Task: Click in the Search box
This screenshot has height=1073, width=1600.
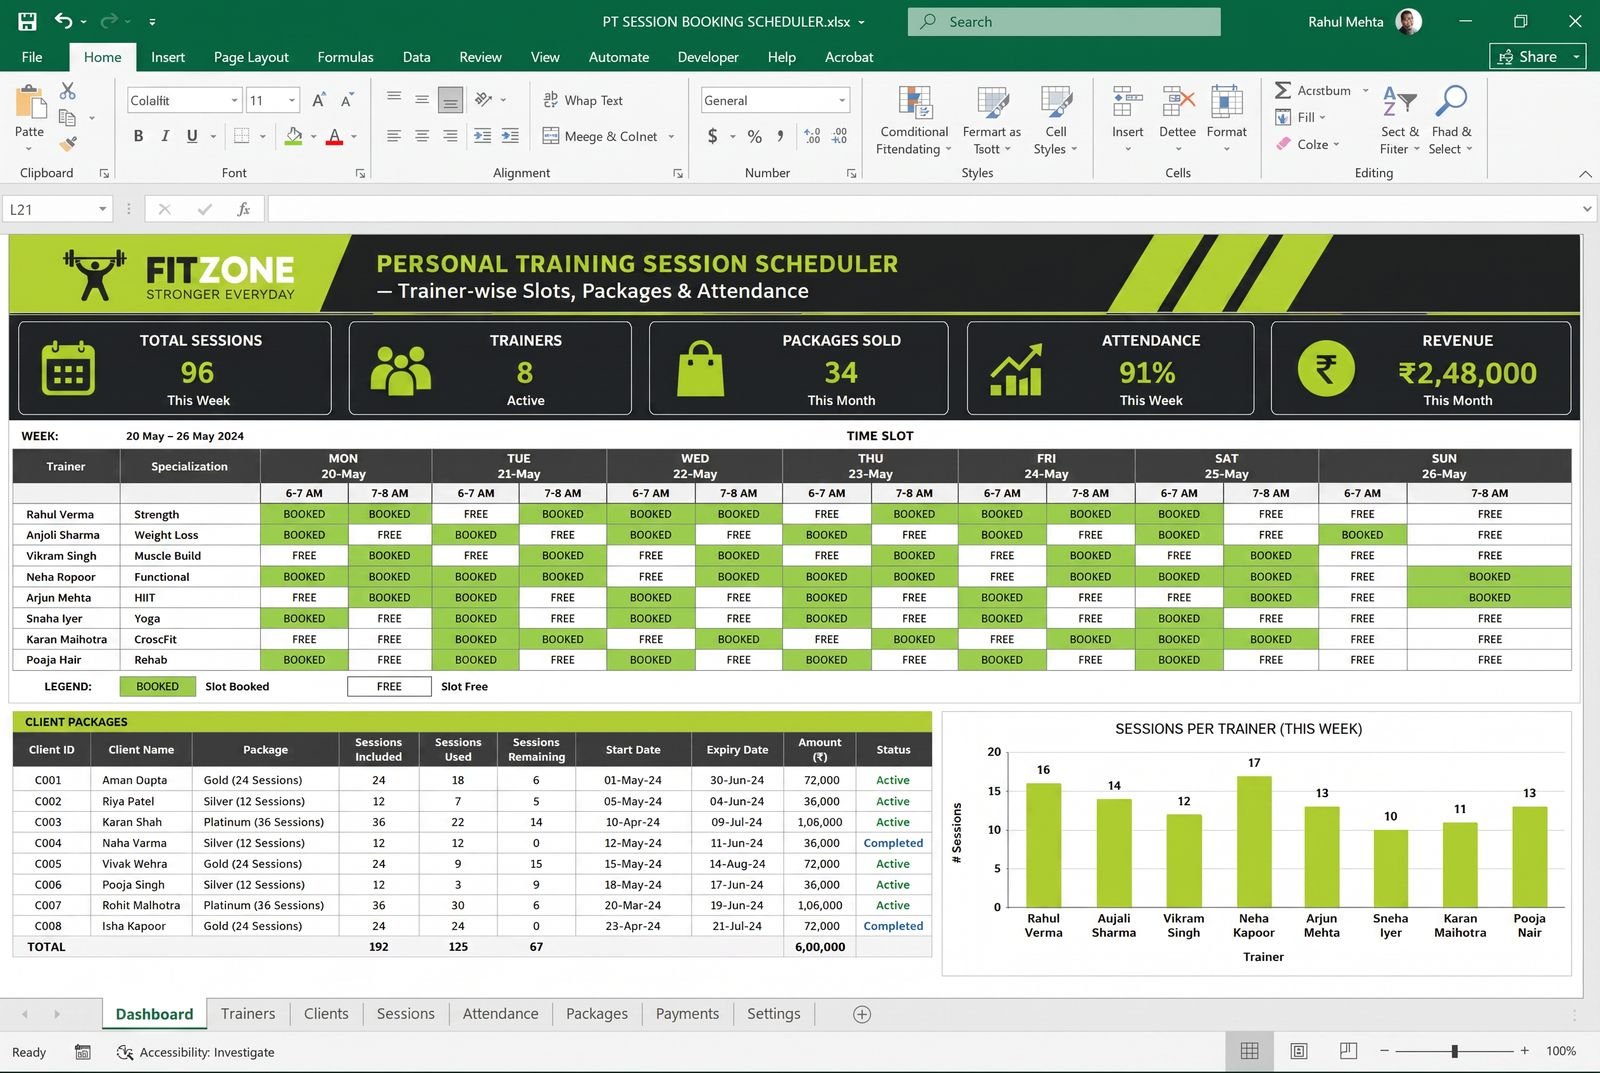Action: click(x=1064, y=21)
